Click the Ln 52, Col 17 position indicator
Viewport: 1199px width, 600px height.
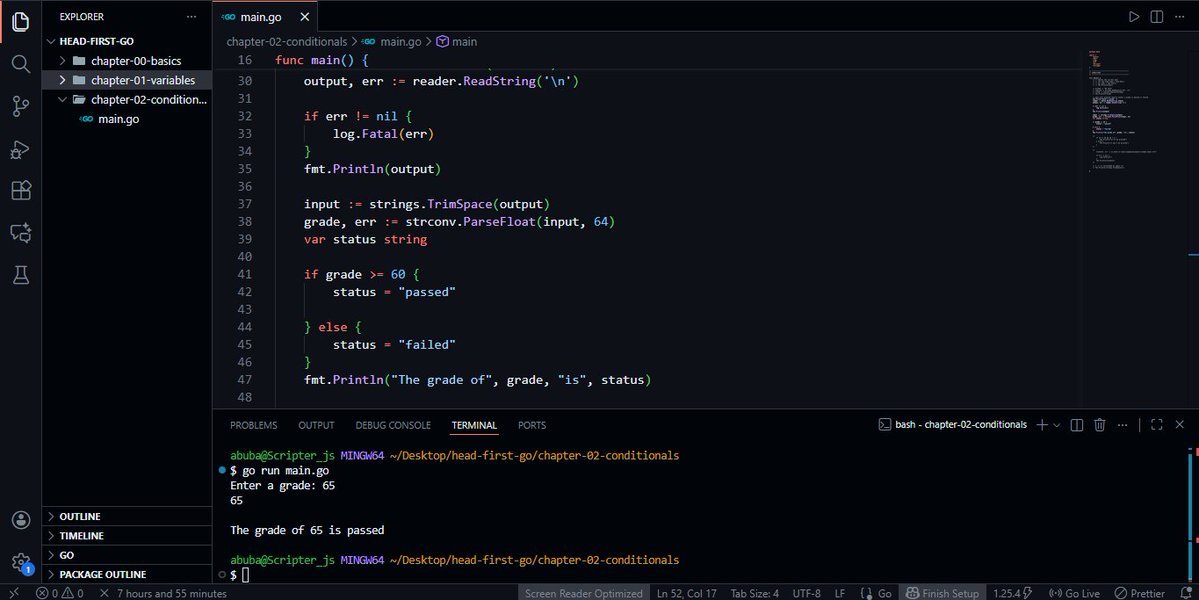687,593
